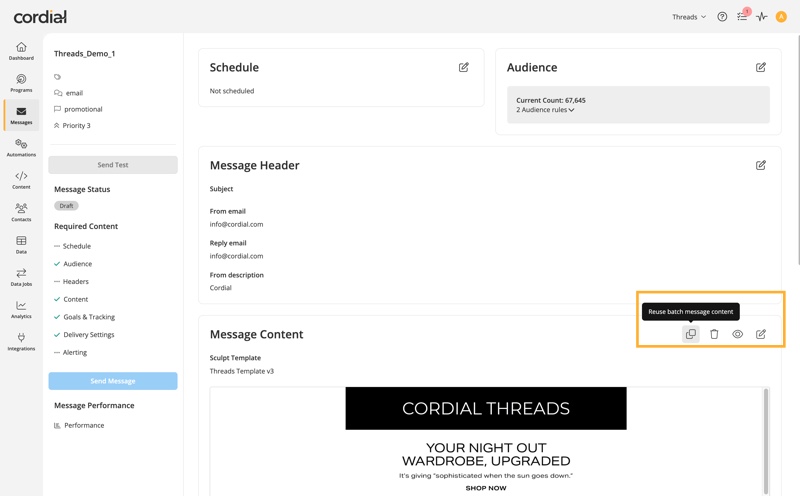800x496 pixels.
Task: Click 'Current Count: 67,645' text
Action: [551, 101]
